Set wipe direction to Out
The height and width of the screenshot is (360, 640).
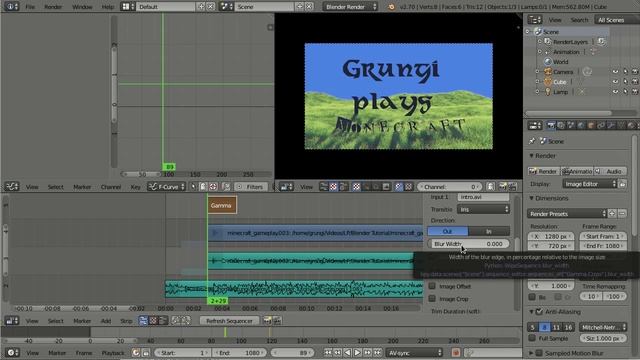(448, 231)
